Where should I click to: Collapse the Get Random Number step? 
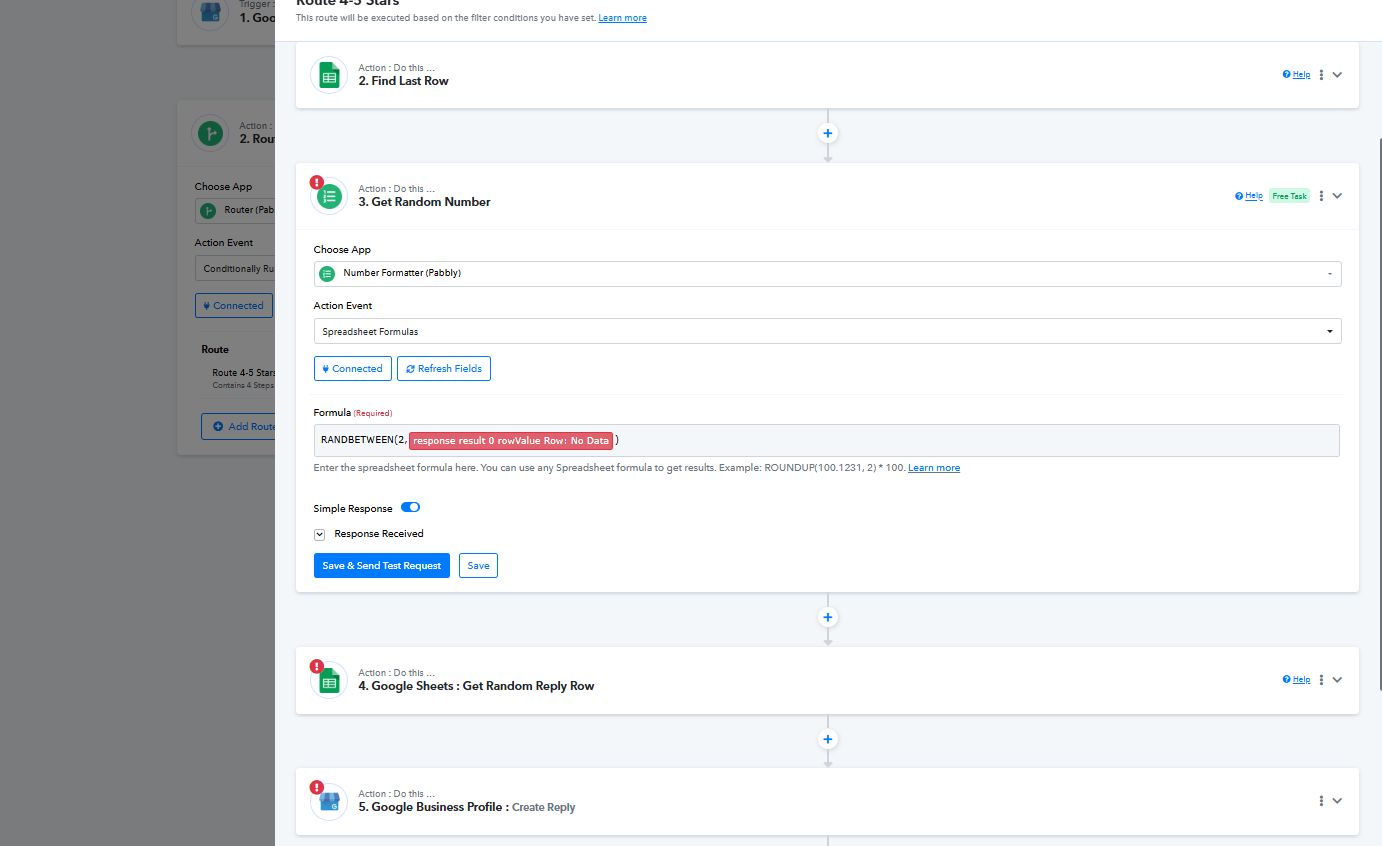1337,196
